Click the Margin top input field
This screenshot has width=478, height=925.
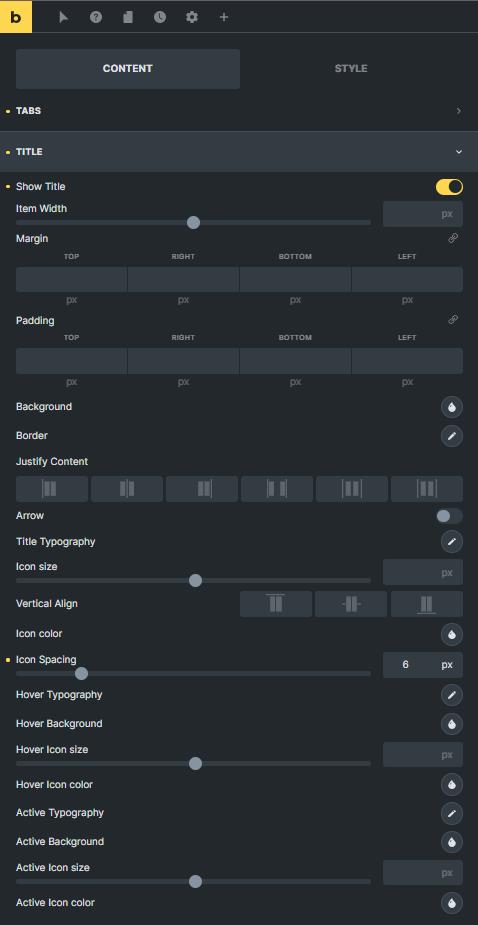coord(71,280)
